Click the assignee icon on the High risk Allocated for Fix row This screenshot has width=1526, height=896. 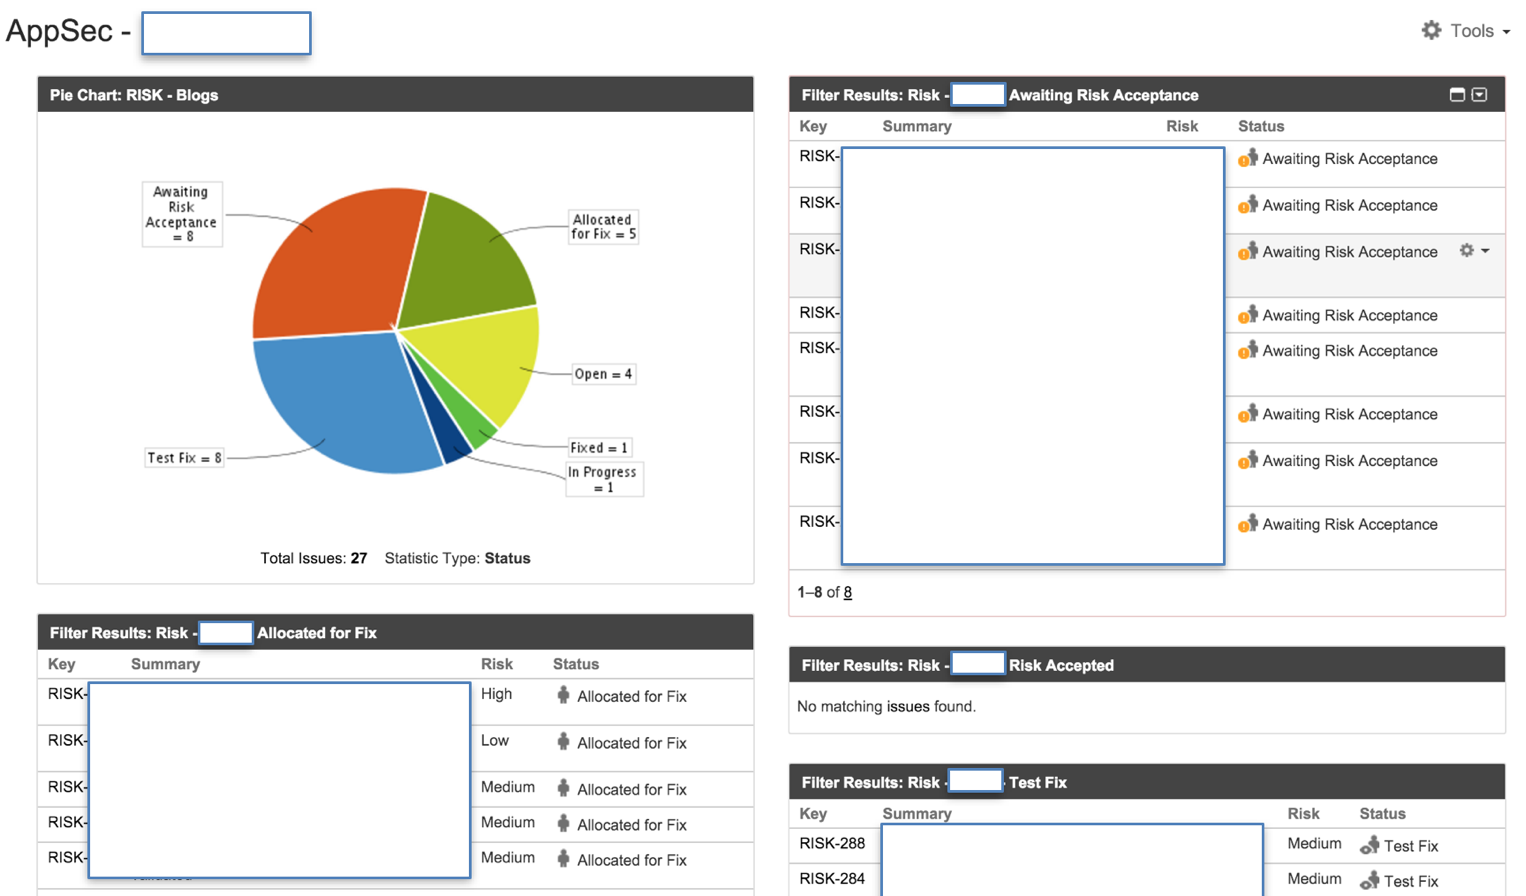click(x=564, y=696)
